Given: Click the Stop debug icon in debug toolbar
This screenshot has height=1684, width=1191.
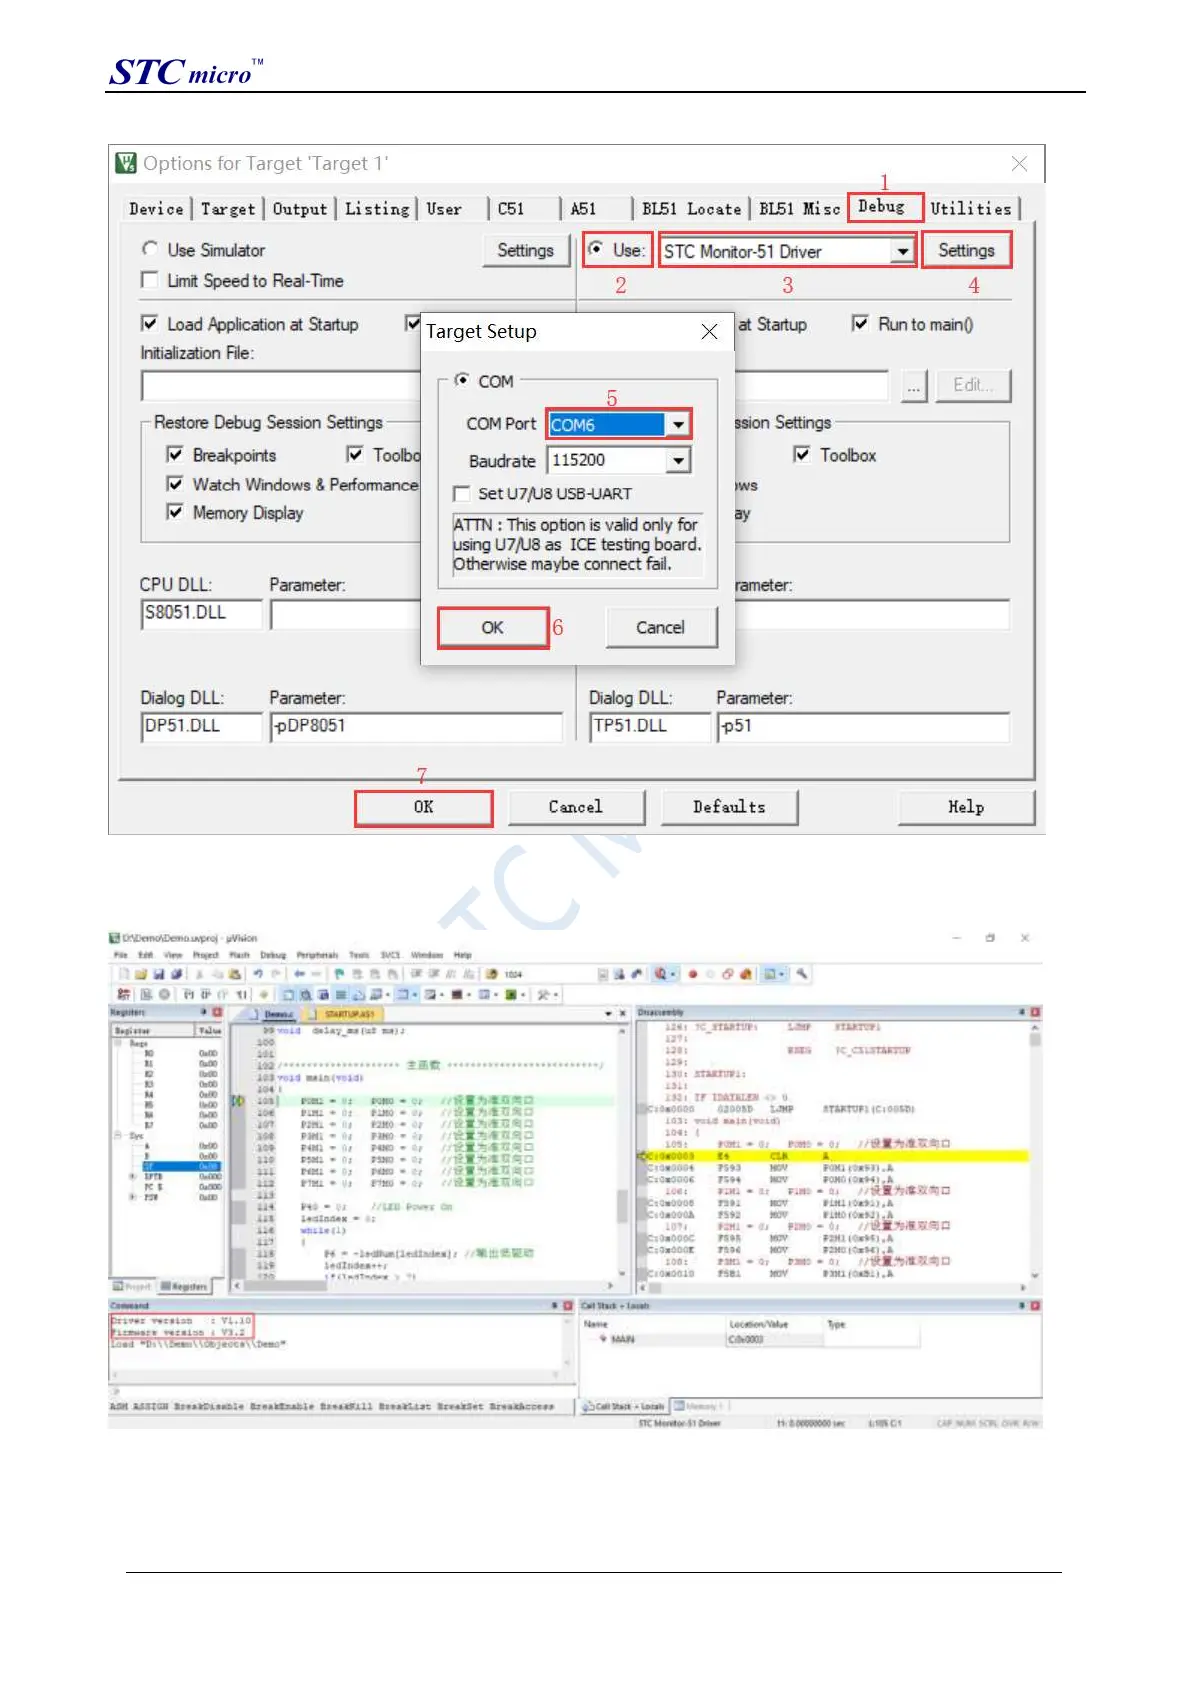Looking at the screenshot, I should tap(164, 995).
